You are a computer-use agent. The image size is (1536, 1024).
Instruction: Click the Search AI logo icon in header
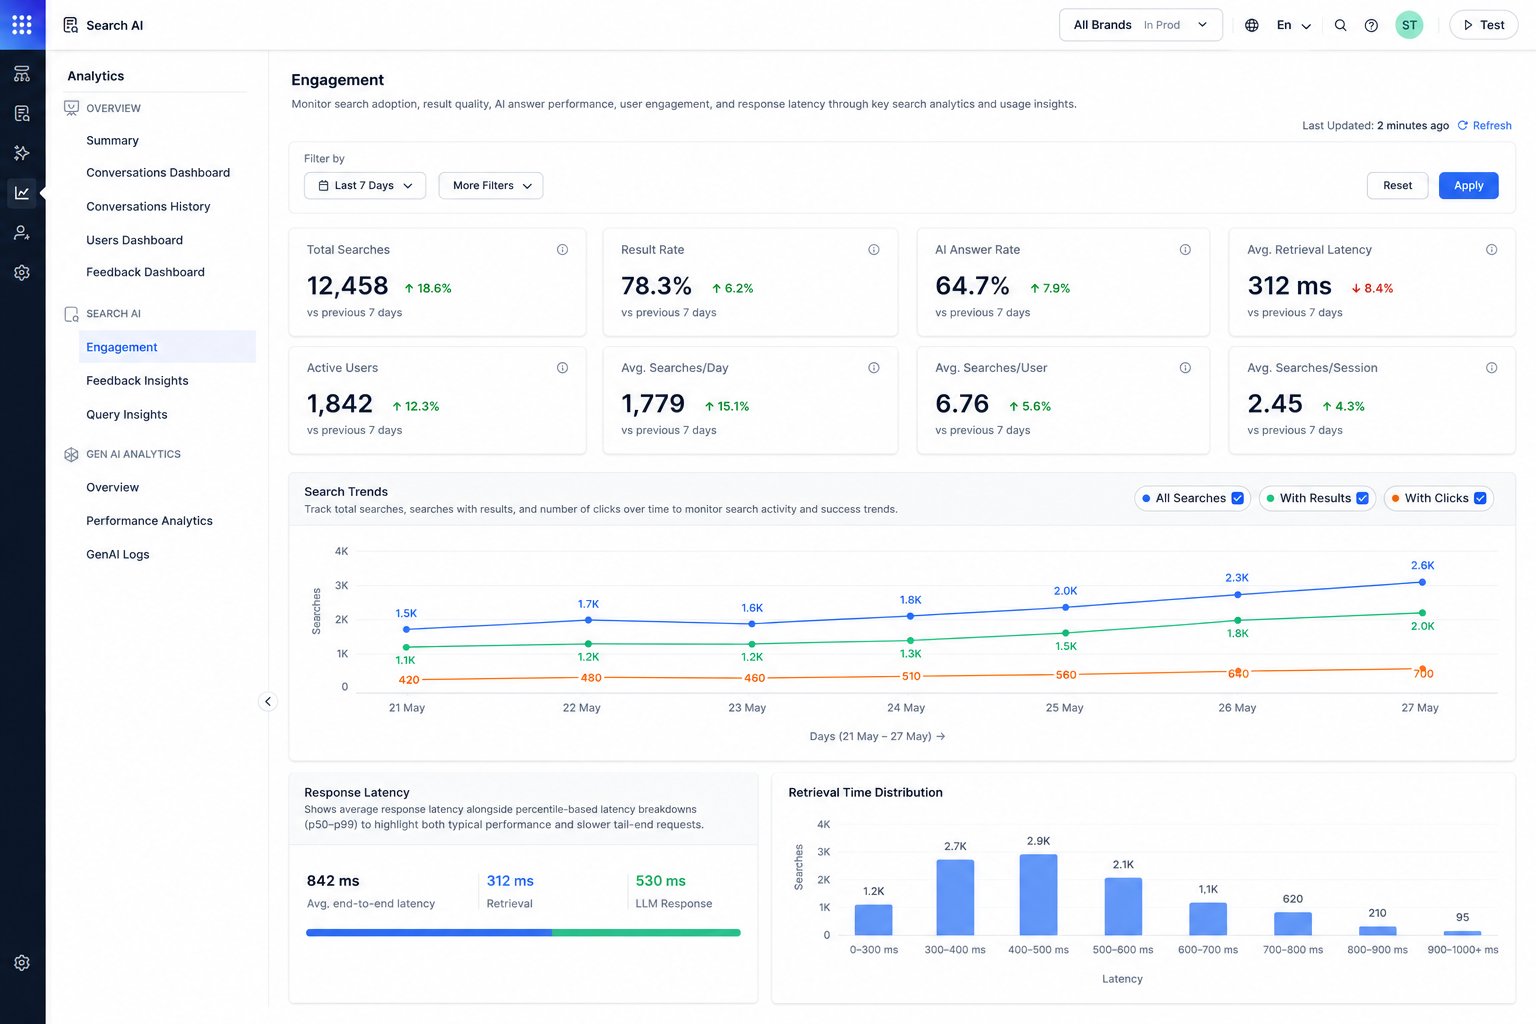(71, 25)
